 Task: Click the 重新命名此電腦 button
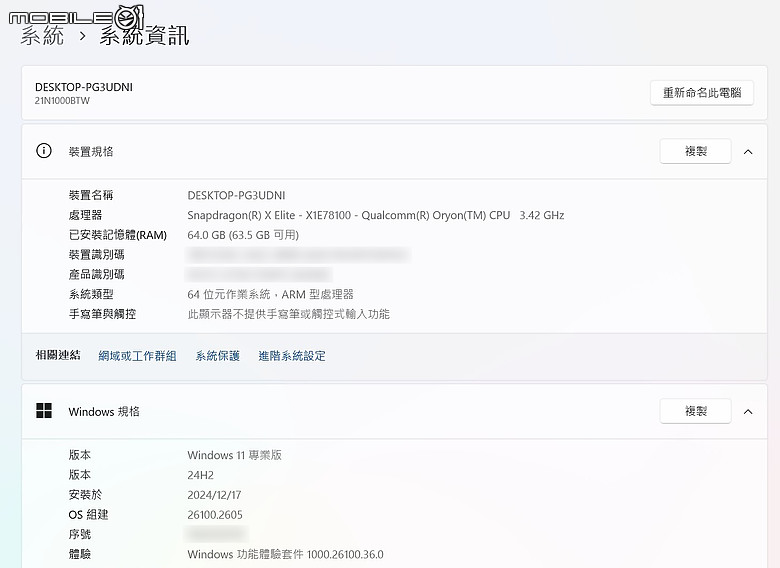tap(701, 93)
